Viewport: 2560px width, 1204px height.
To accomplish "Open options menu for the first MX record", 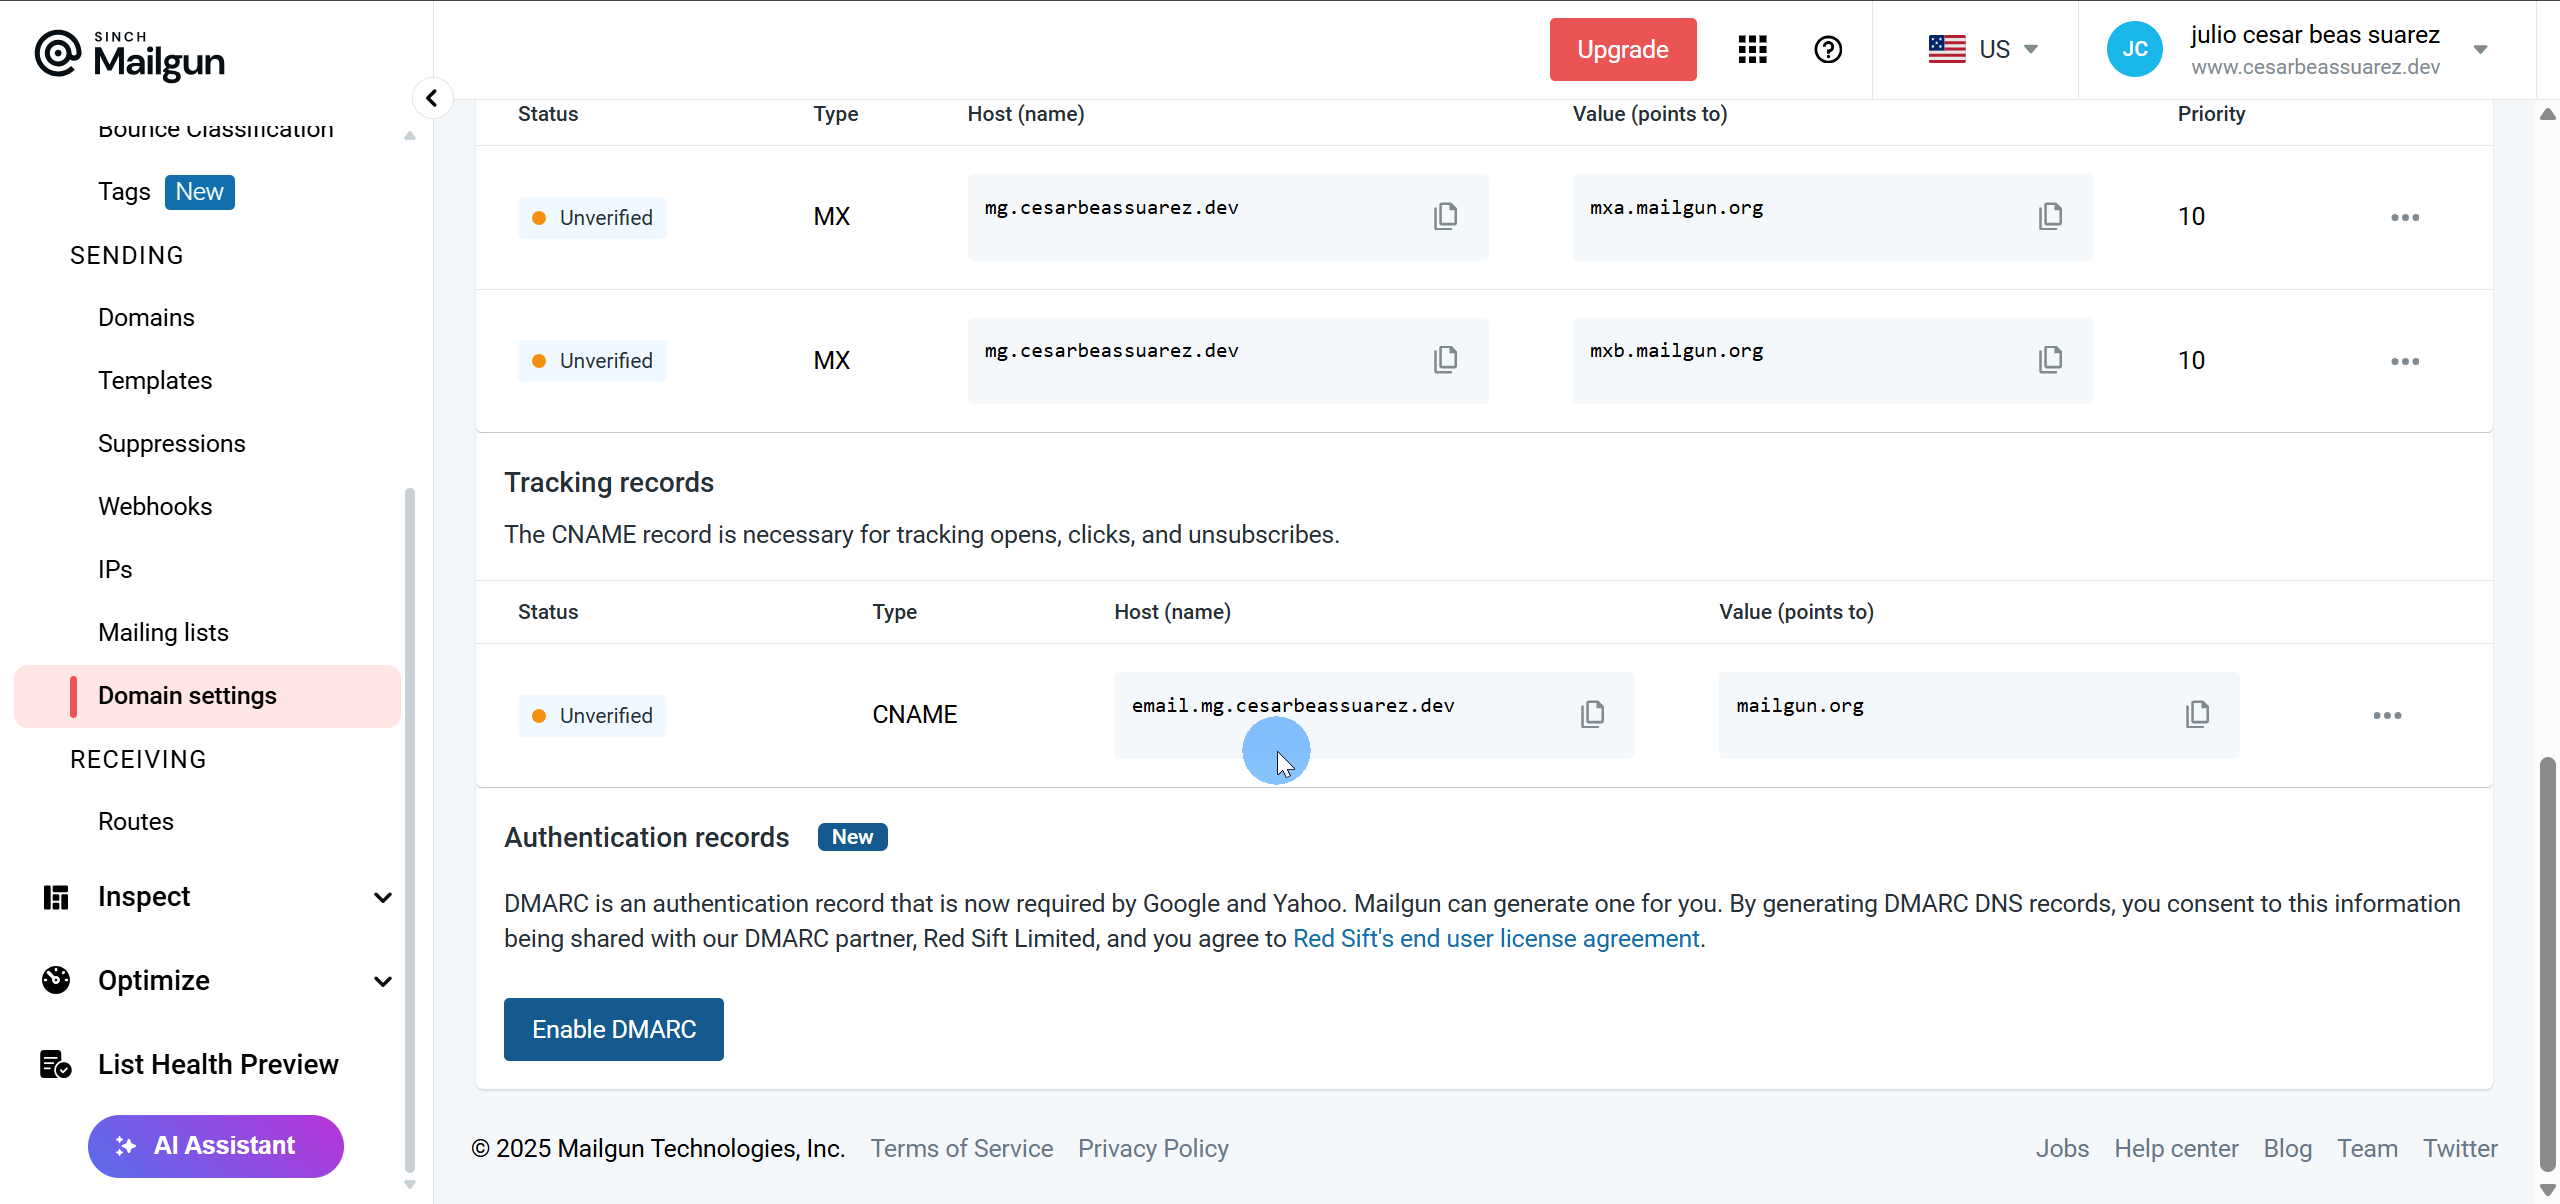I will pyautogui.click(x=2406, y=216).
